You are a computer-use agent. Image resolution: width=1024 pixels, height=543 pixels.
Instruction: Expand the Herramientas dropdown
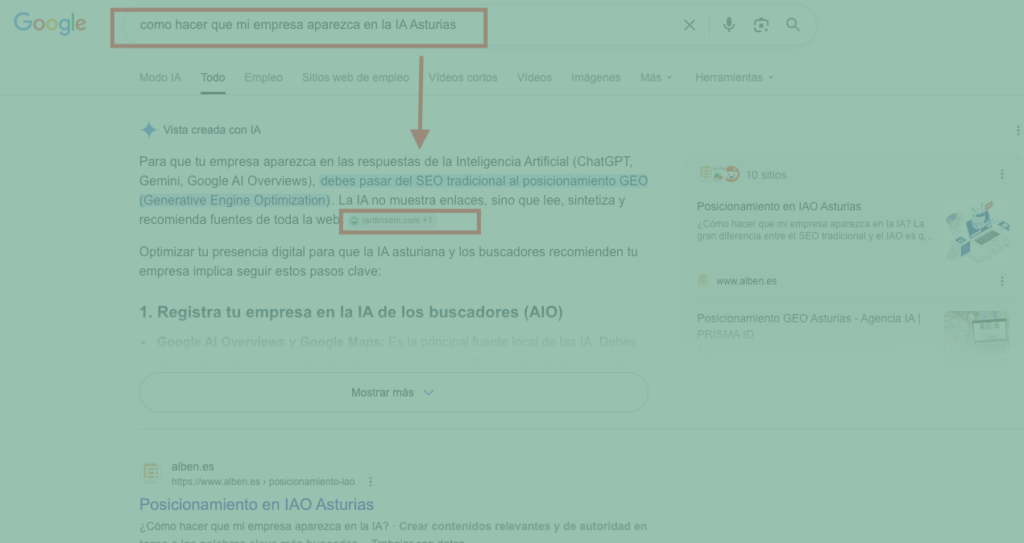(734, 77)
